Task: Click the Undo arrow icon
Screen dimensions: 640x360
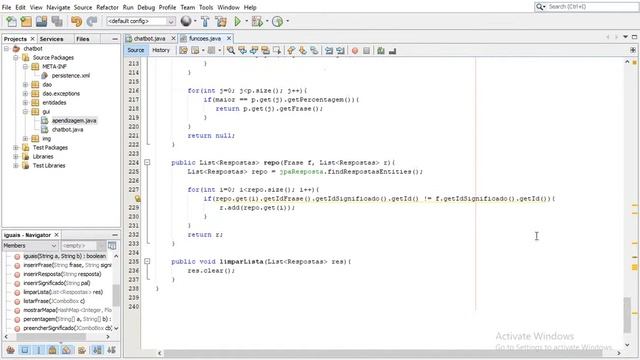Action: [x=76, y=21]
